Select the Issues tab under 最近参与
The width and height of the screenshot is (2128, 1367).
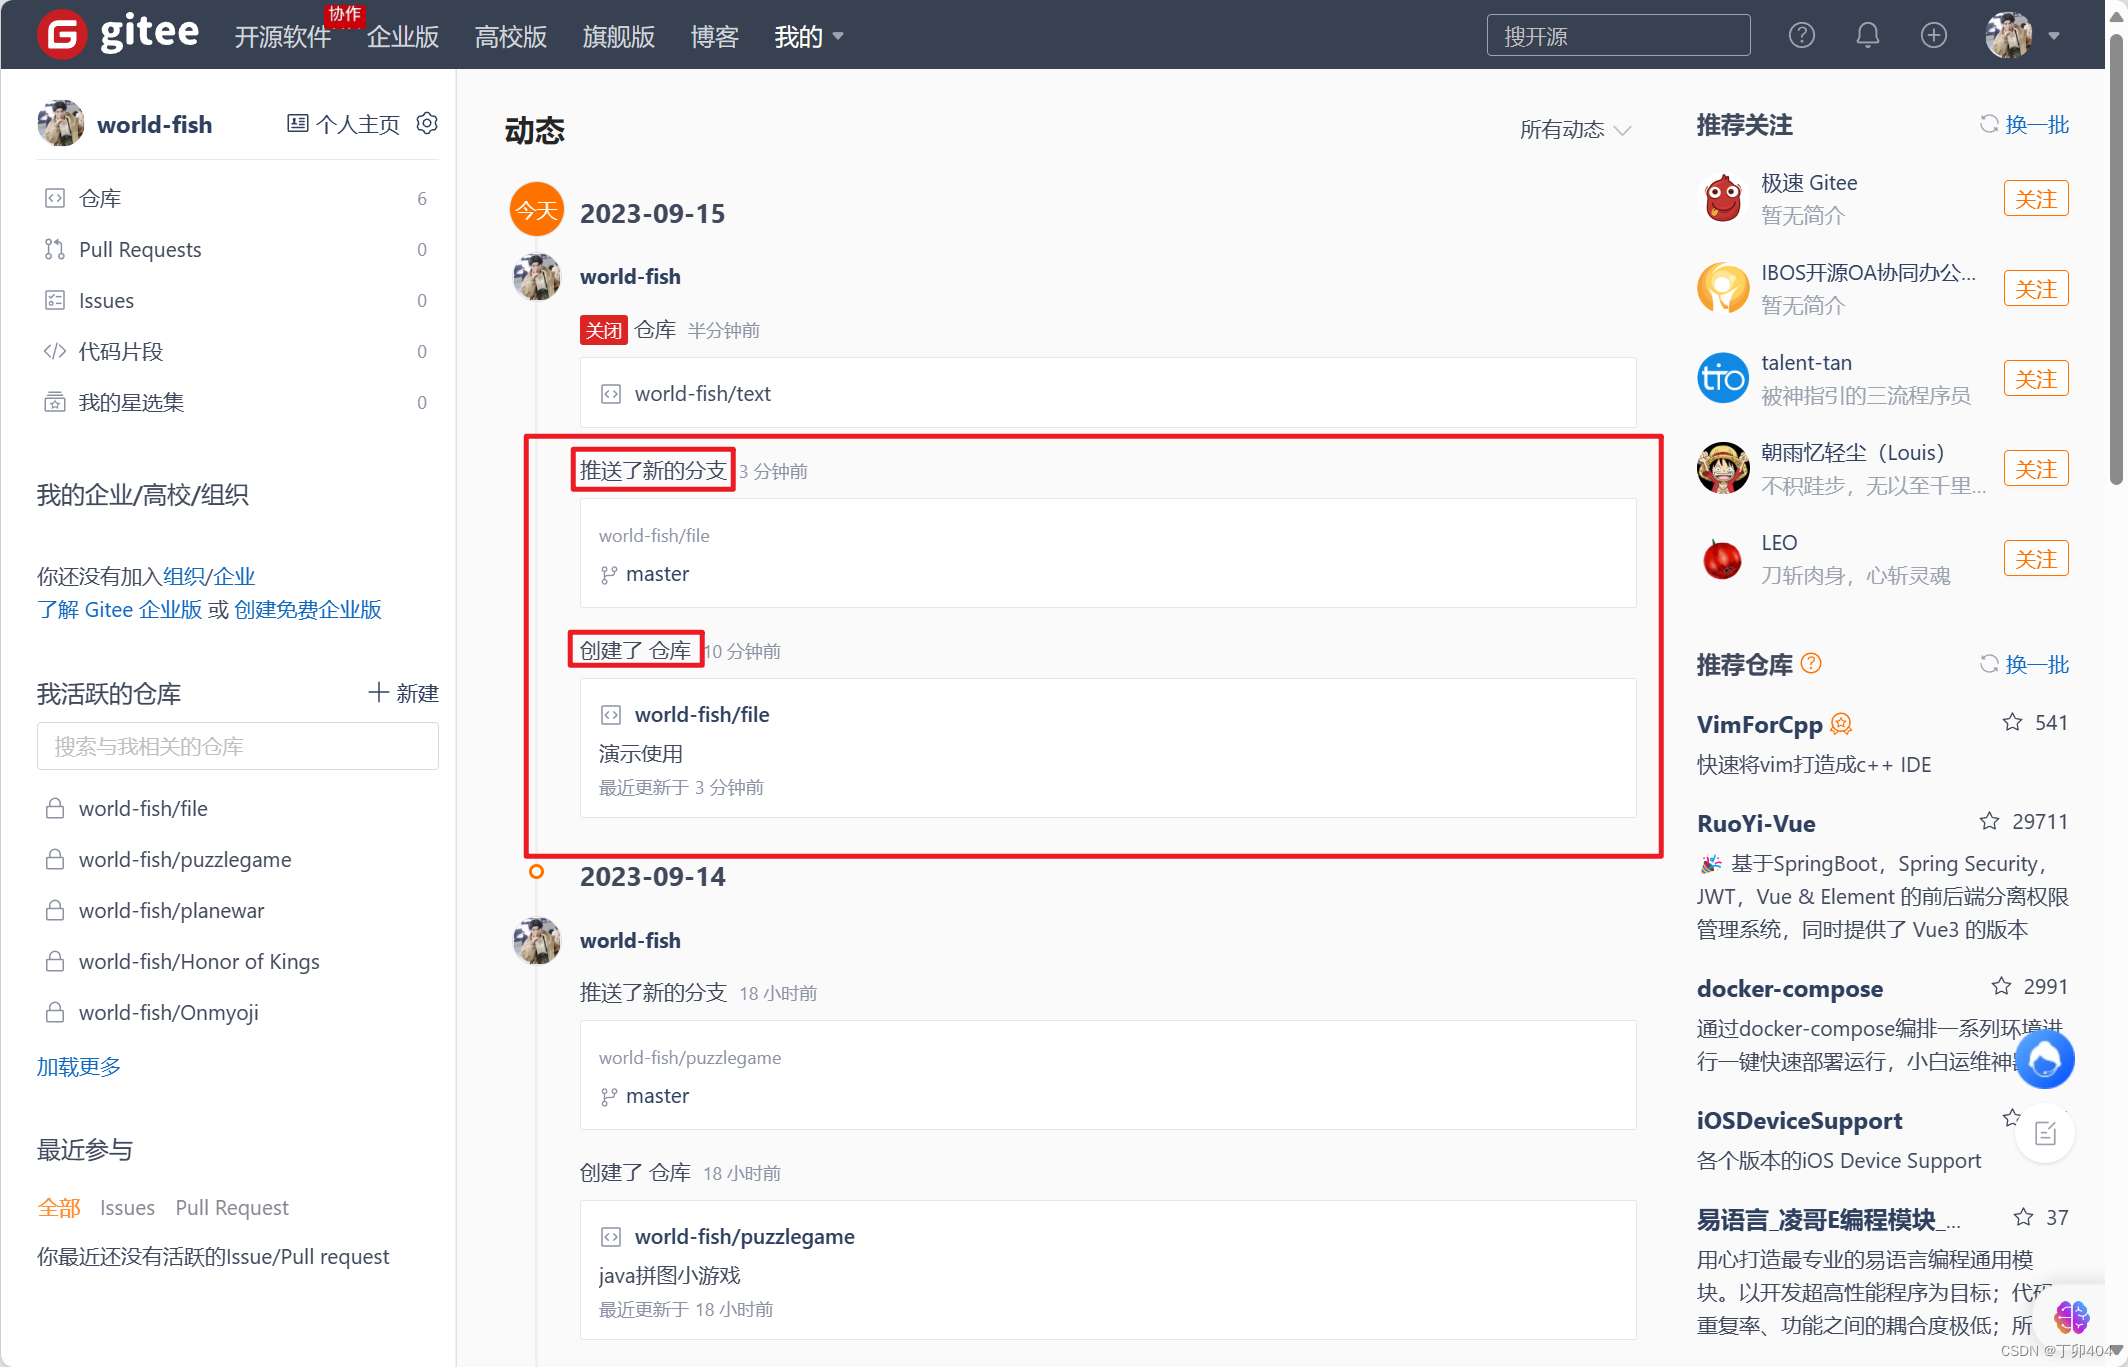coord(127,1207)
